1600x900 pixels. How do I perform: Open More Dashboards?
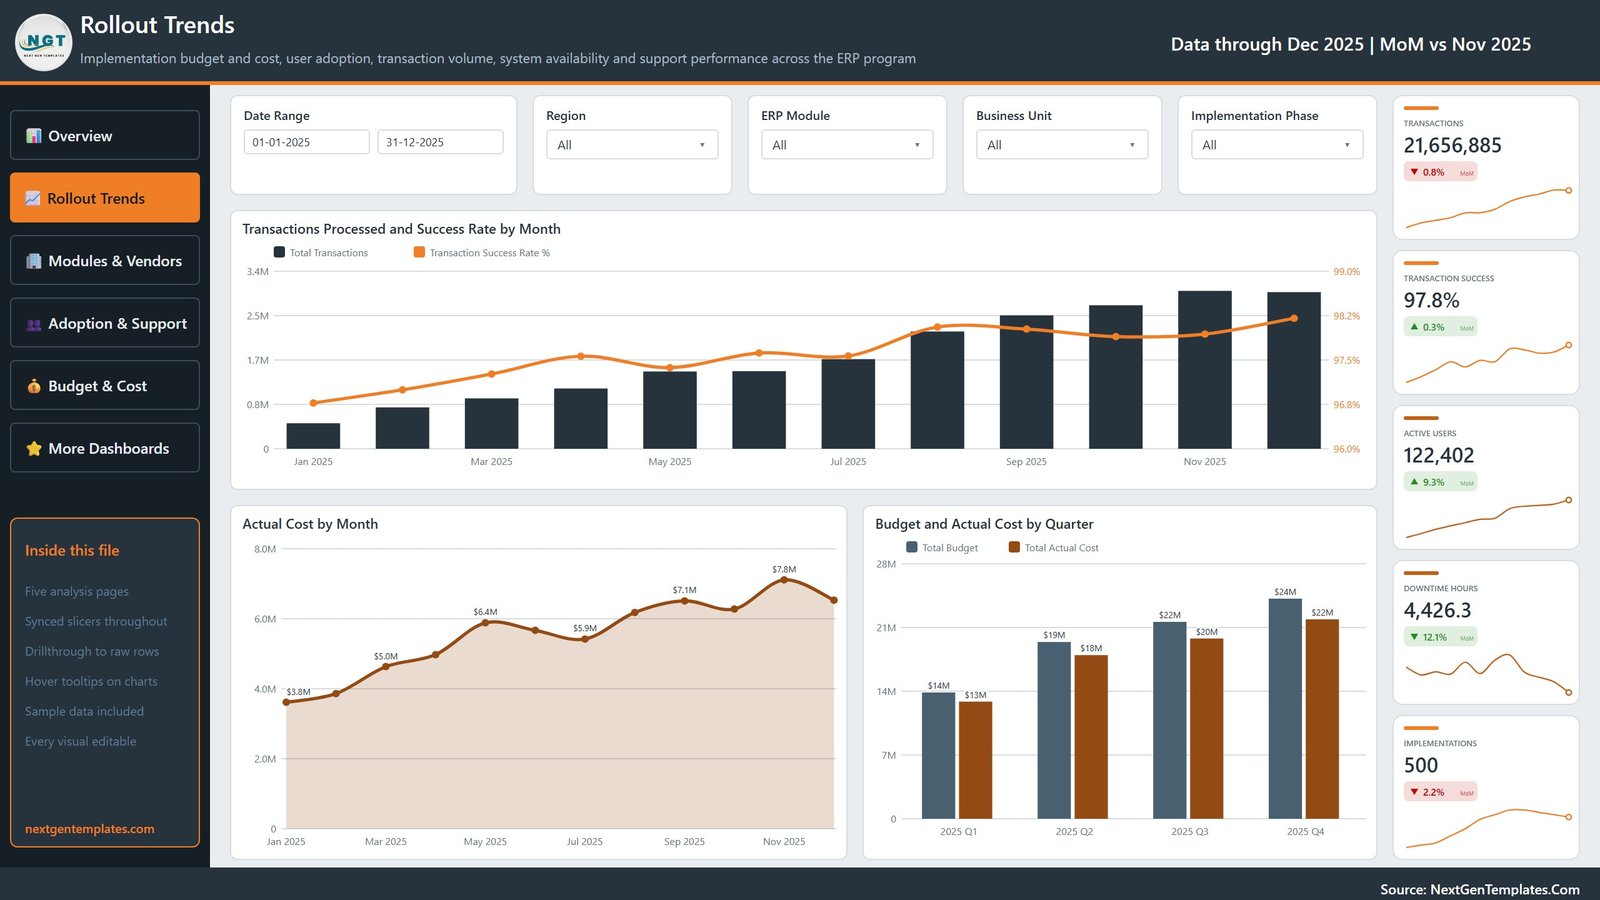105,448
